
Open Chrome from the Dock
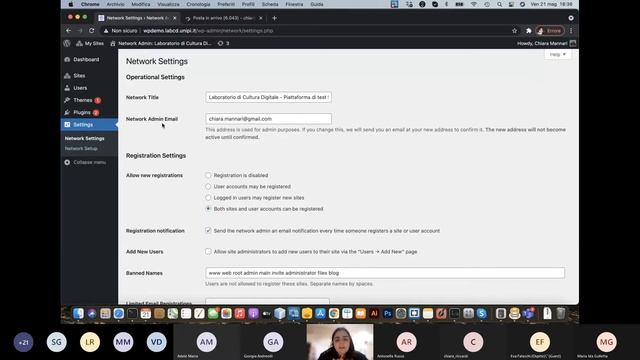pyautogui.click(x=334, y=313)
